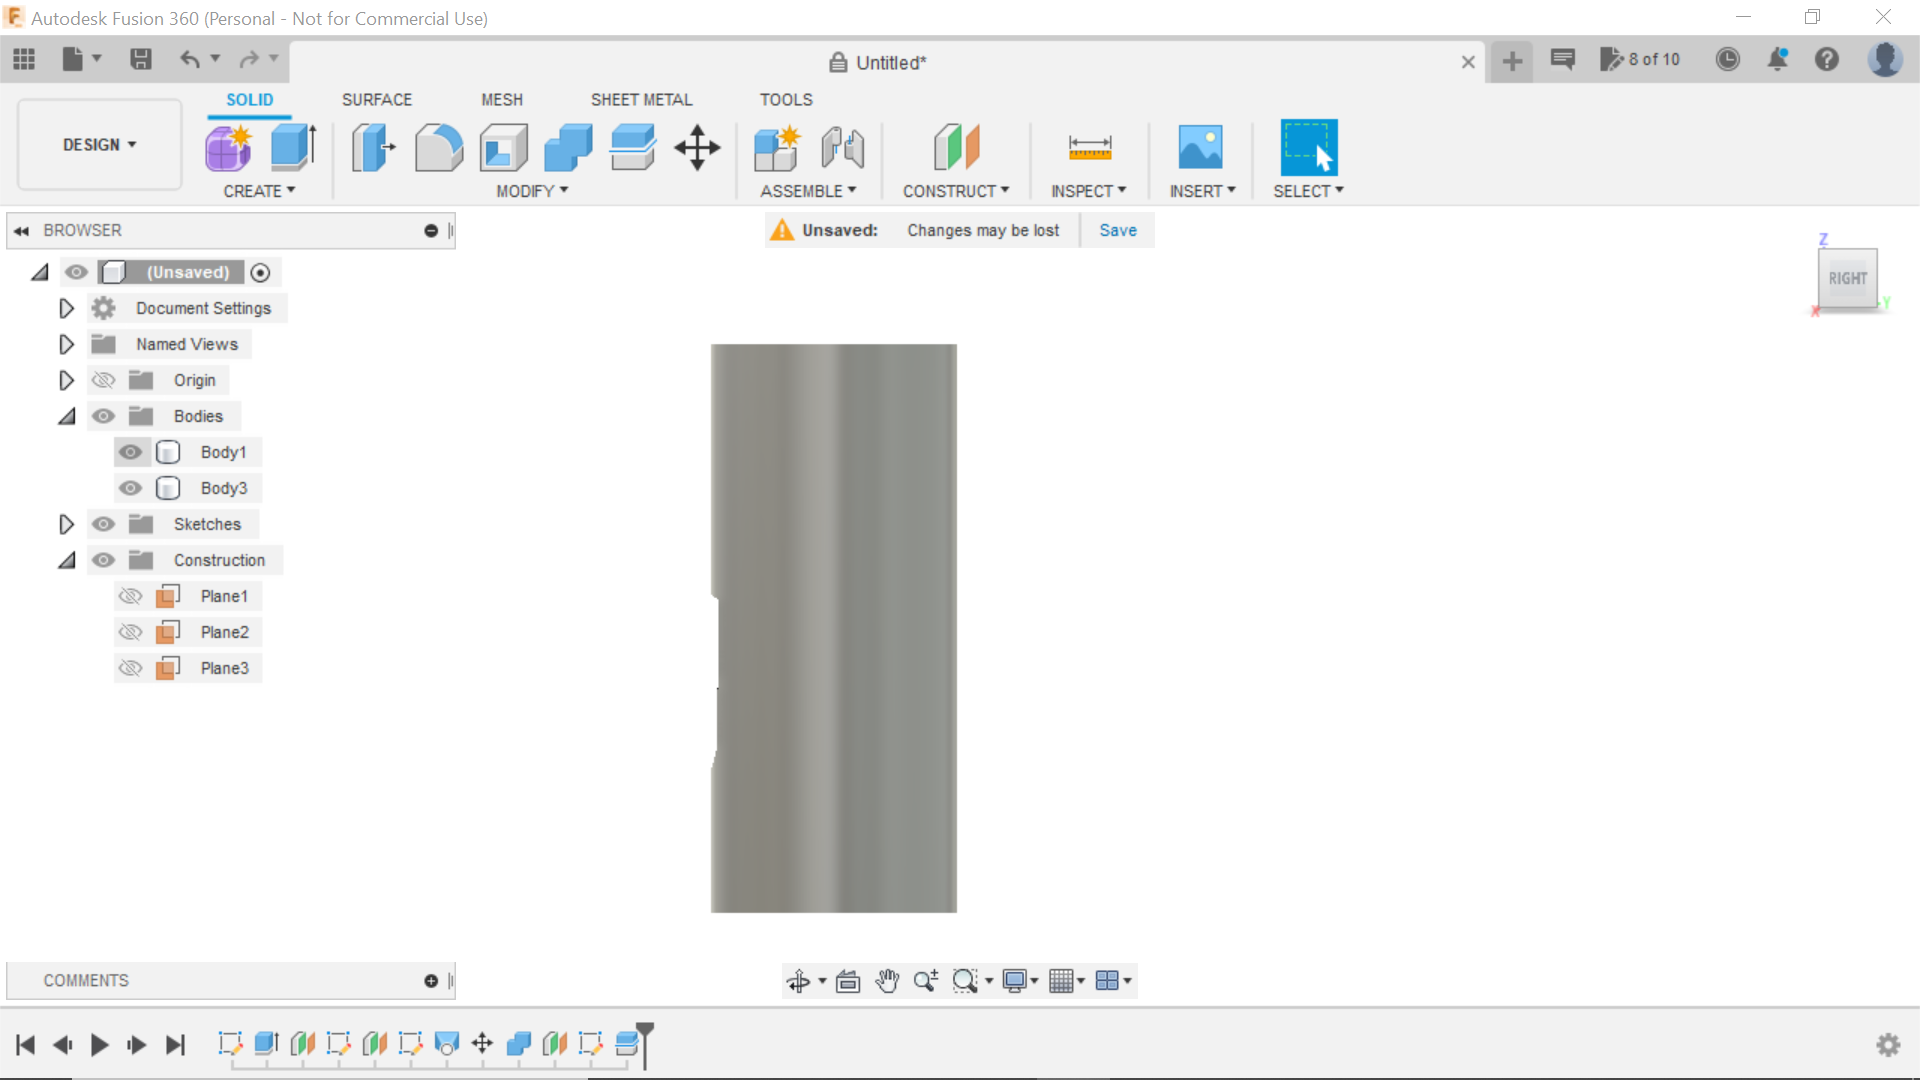
Task: Toggle visibility of Body1
Action: point(129,452)
